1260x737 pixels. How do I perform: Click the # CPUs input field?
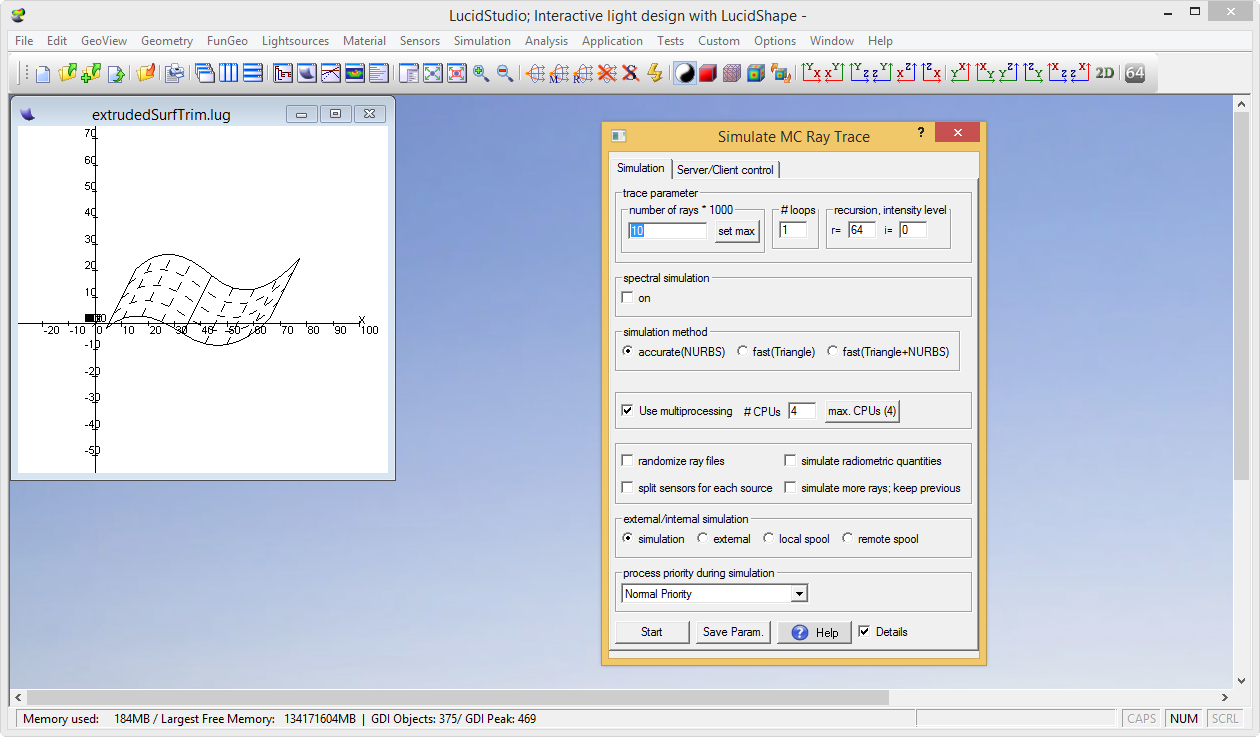point(801,411)
